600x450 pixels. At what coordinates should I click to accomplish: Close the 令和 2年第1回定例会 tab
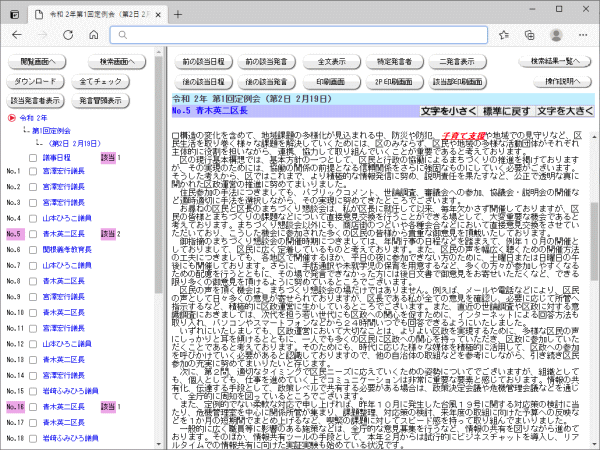pyautogui.click(x=158, y=15)
